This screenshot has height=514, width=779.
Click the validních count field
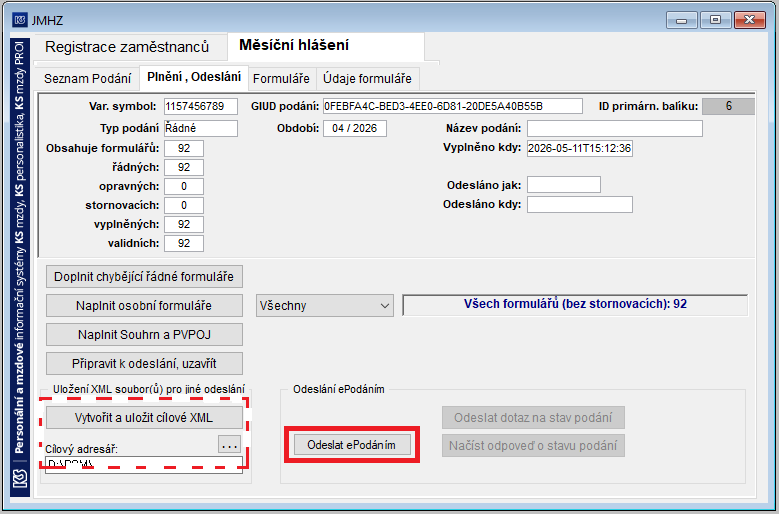click(x=184, y=243)
